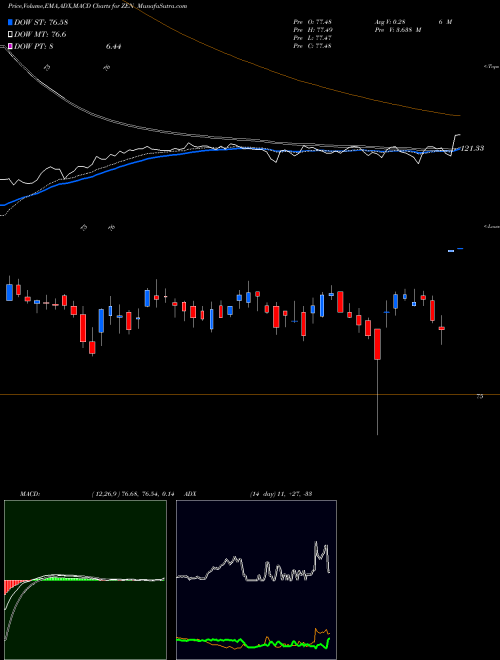Click the 'Pre O: 77.48' value
Viewport: 500px width, 660px height.
[x=312, y=22]
